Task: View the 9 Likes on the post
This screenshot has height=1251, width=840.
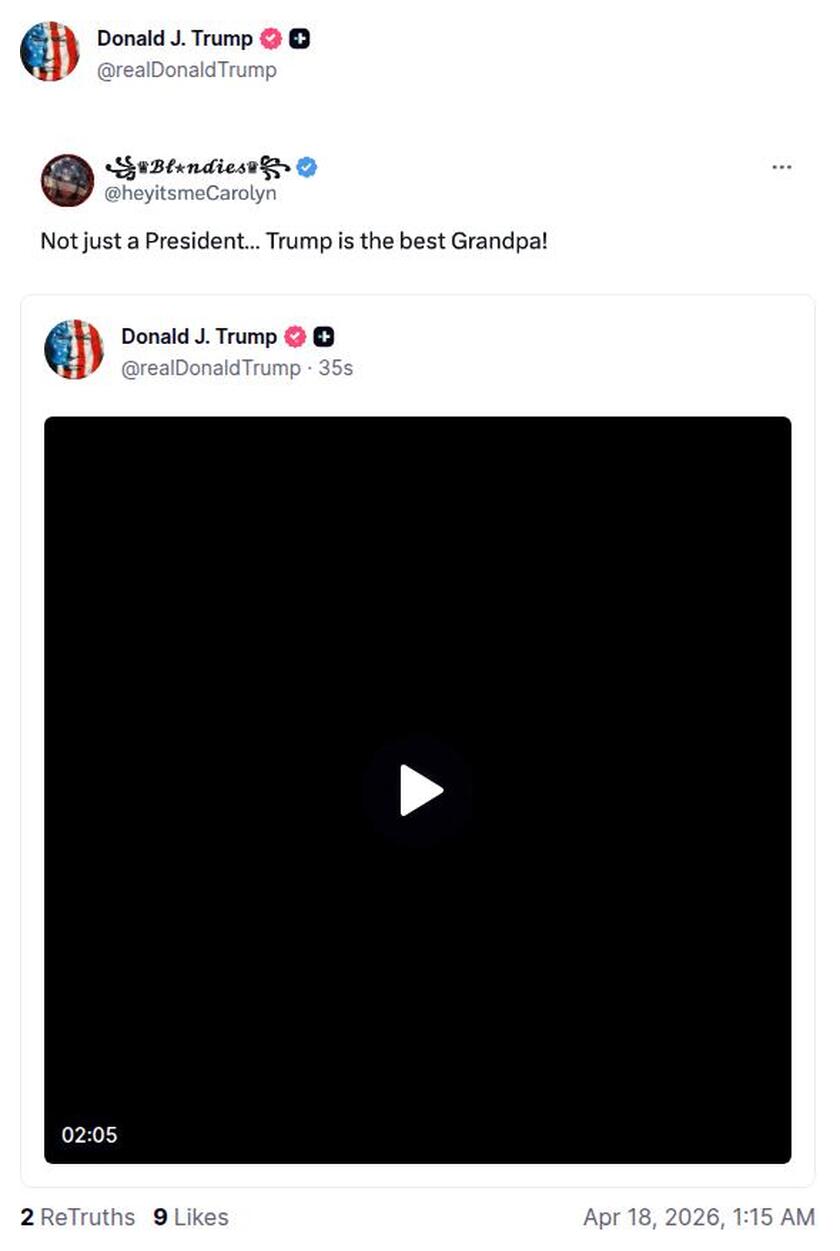Action: [190, 1217]
